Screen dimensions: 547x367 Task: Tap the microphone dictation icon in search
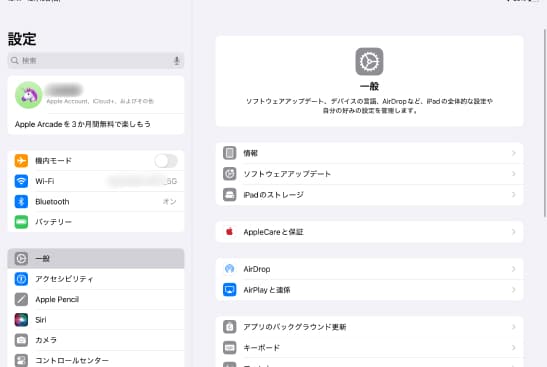tap(177, 61)
